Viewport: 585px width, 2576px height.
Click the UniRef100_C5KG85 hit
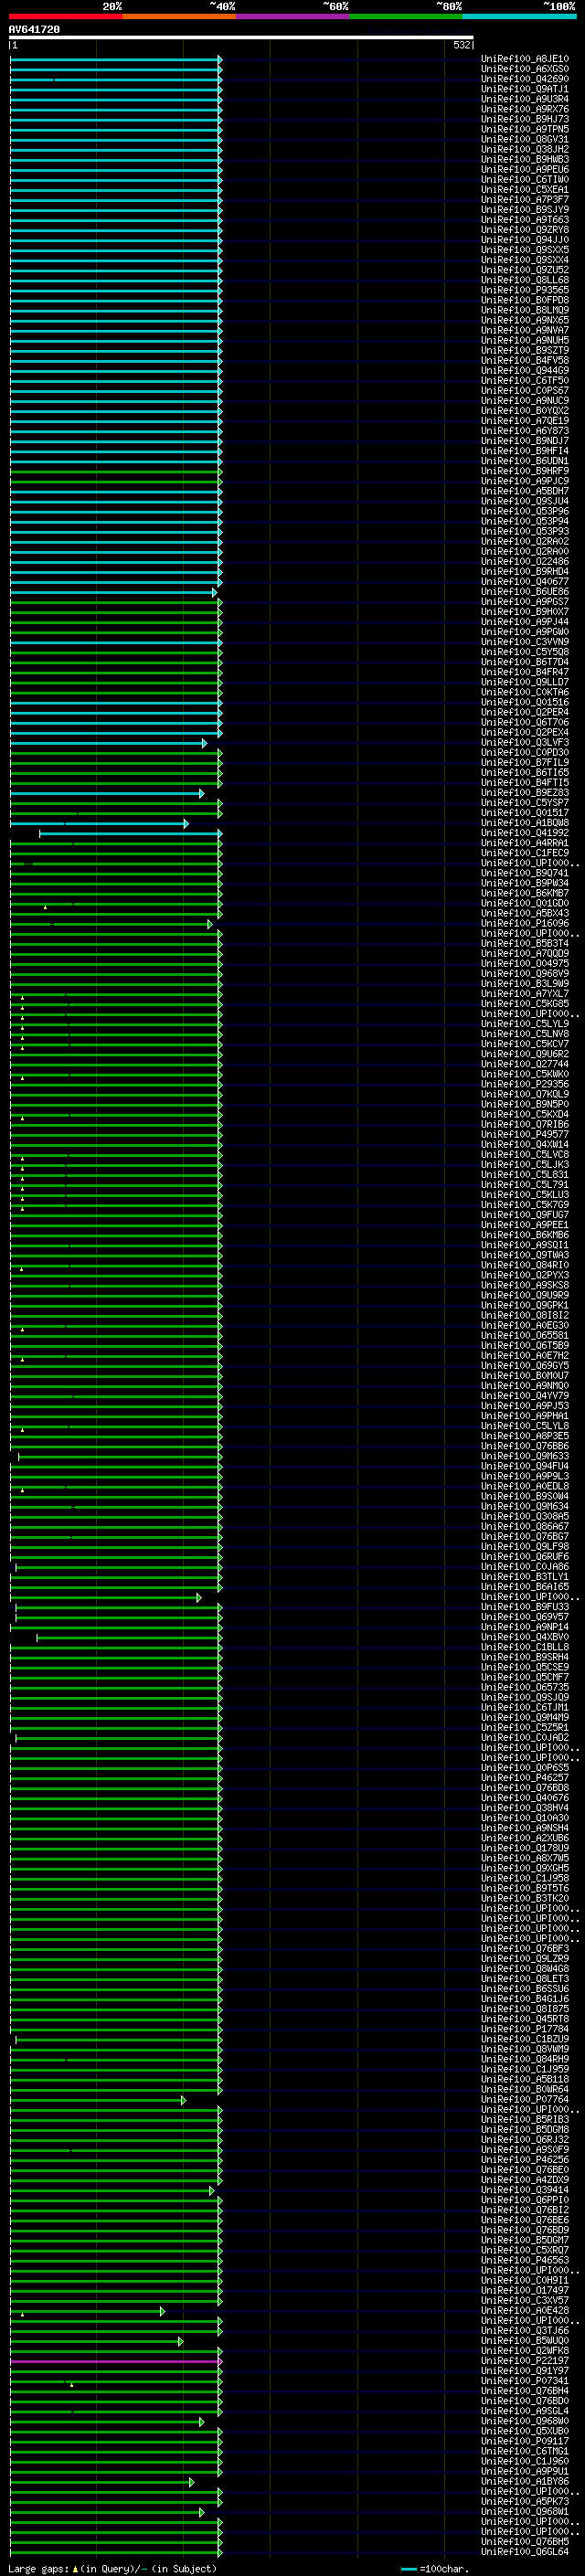525,1004
